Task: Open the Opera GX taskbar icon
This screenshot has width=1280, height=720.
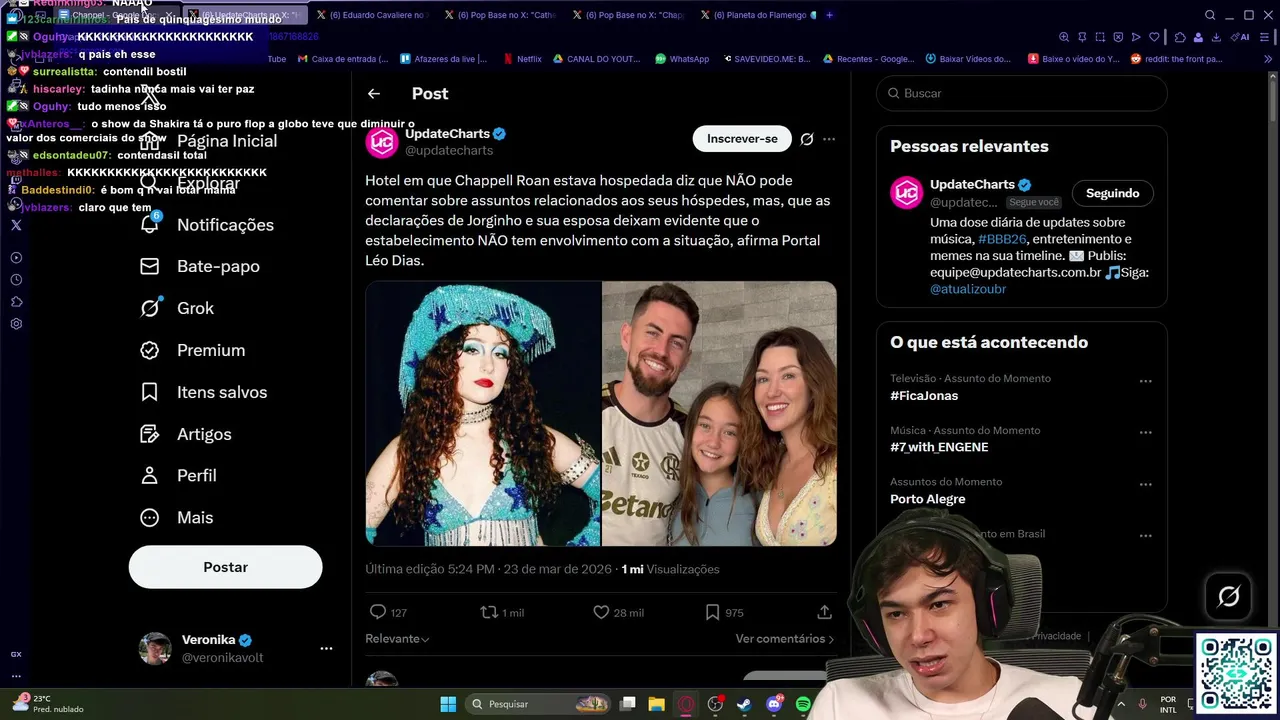Action: [x=686, y=704]
